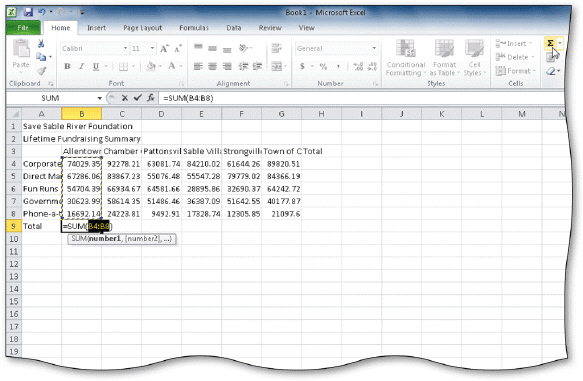Cancel the formula entry with the X icon
The image size is (583, 381).
tap(125, 98)
